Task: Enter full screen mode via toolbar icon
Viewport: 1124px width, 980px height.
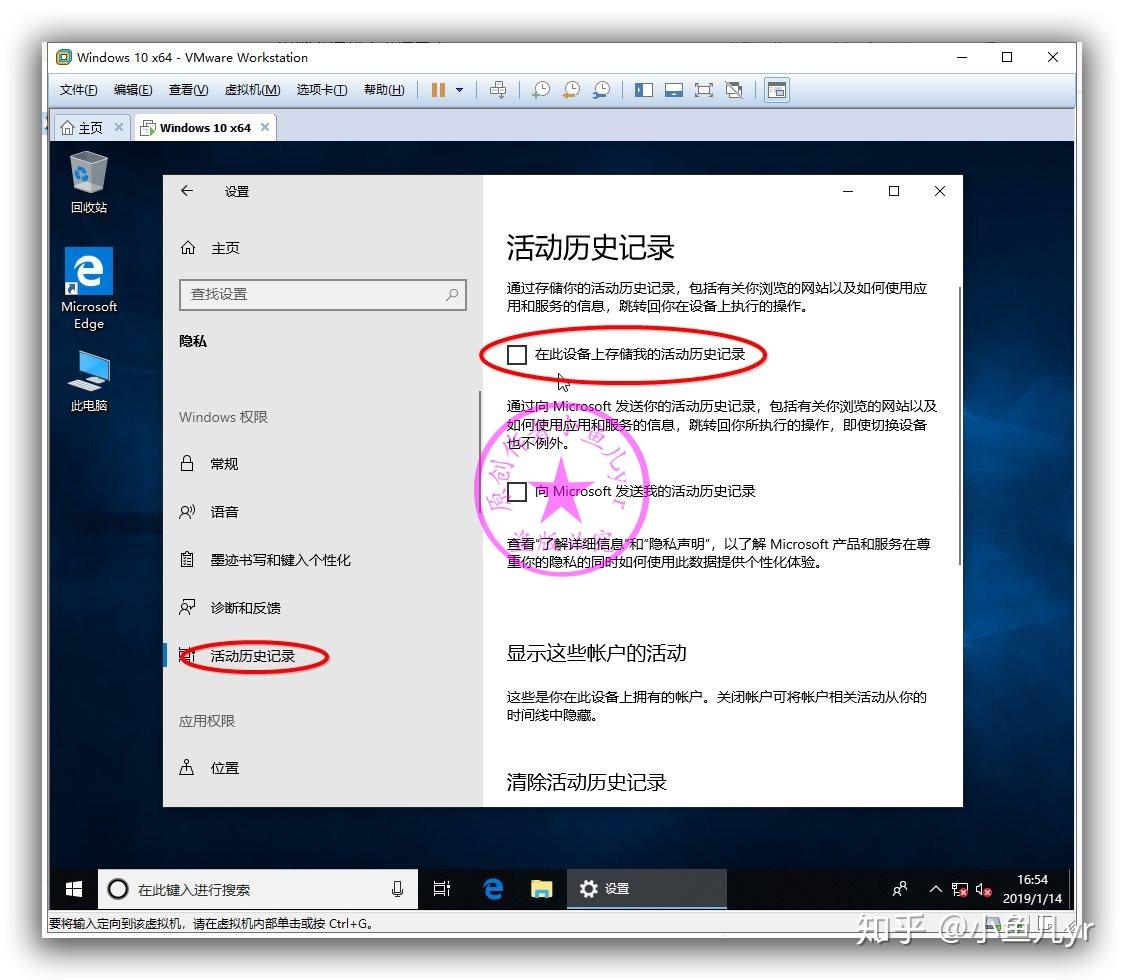Action: tap(704, 90)
